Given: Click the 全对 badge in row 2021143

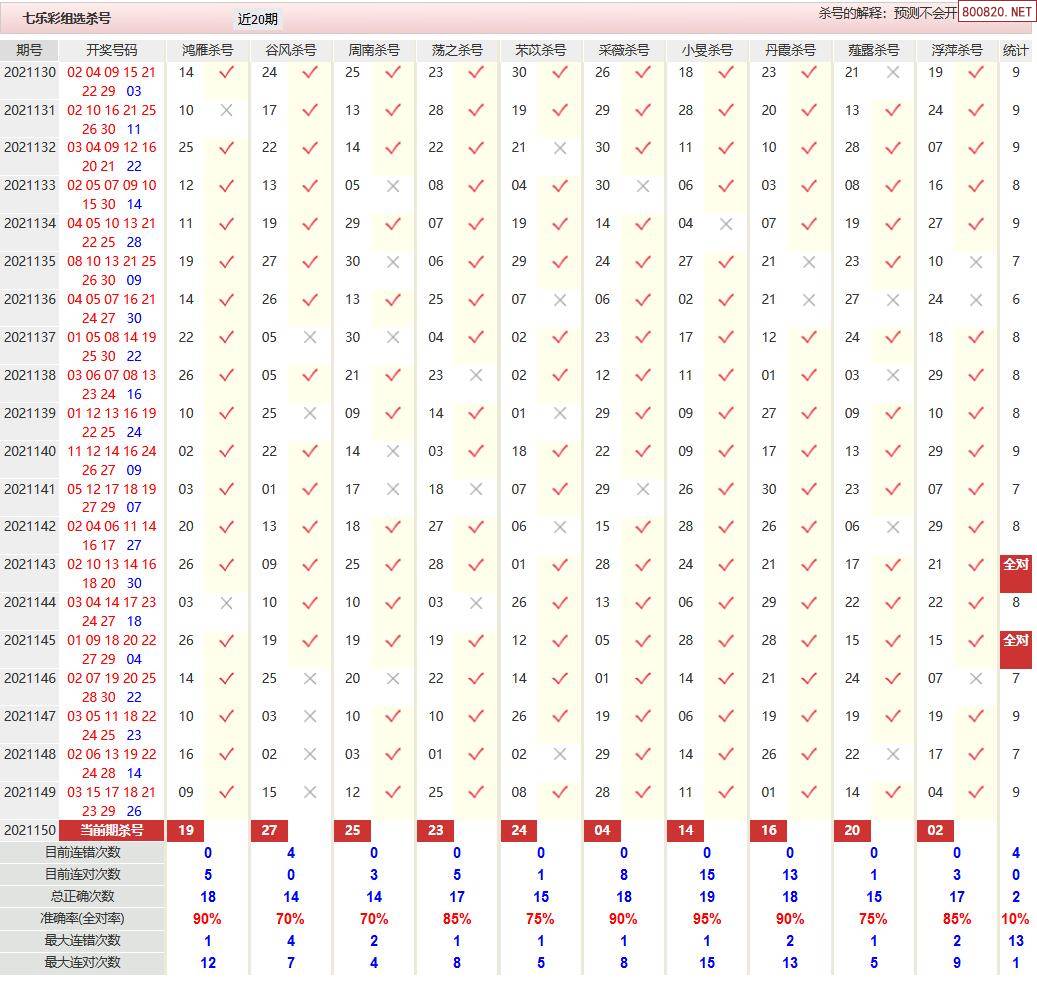Looking at the screenshot, I should pyautogui.click(x=1016, y=574).
